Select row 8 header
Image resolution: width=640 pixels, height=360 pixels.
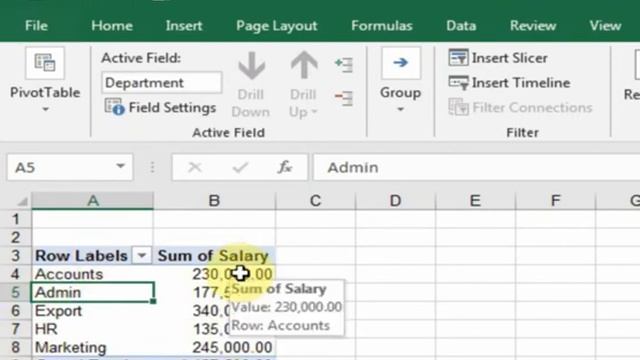(x=16, y=347)
